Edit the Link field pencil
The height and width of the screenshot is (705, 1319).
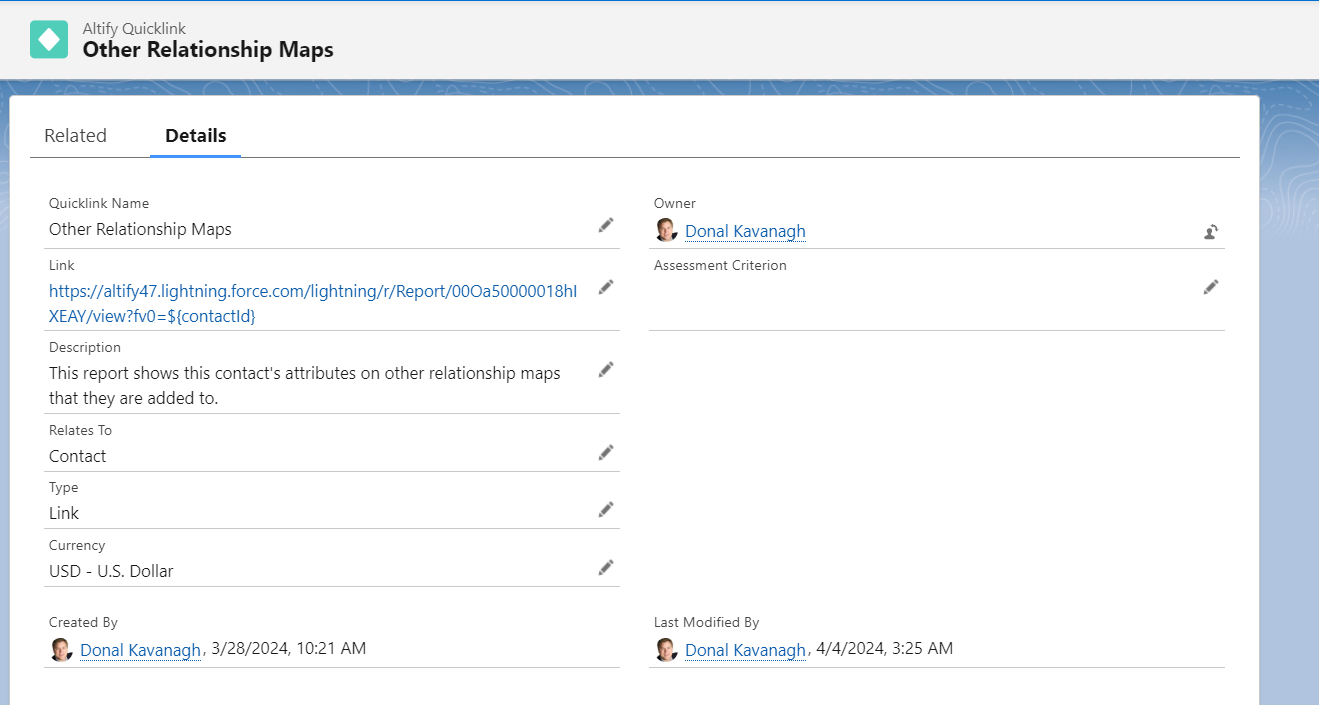606,287
